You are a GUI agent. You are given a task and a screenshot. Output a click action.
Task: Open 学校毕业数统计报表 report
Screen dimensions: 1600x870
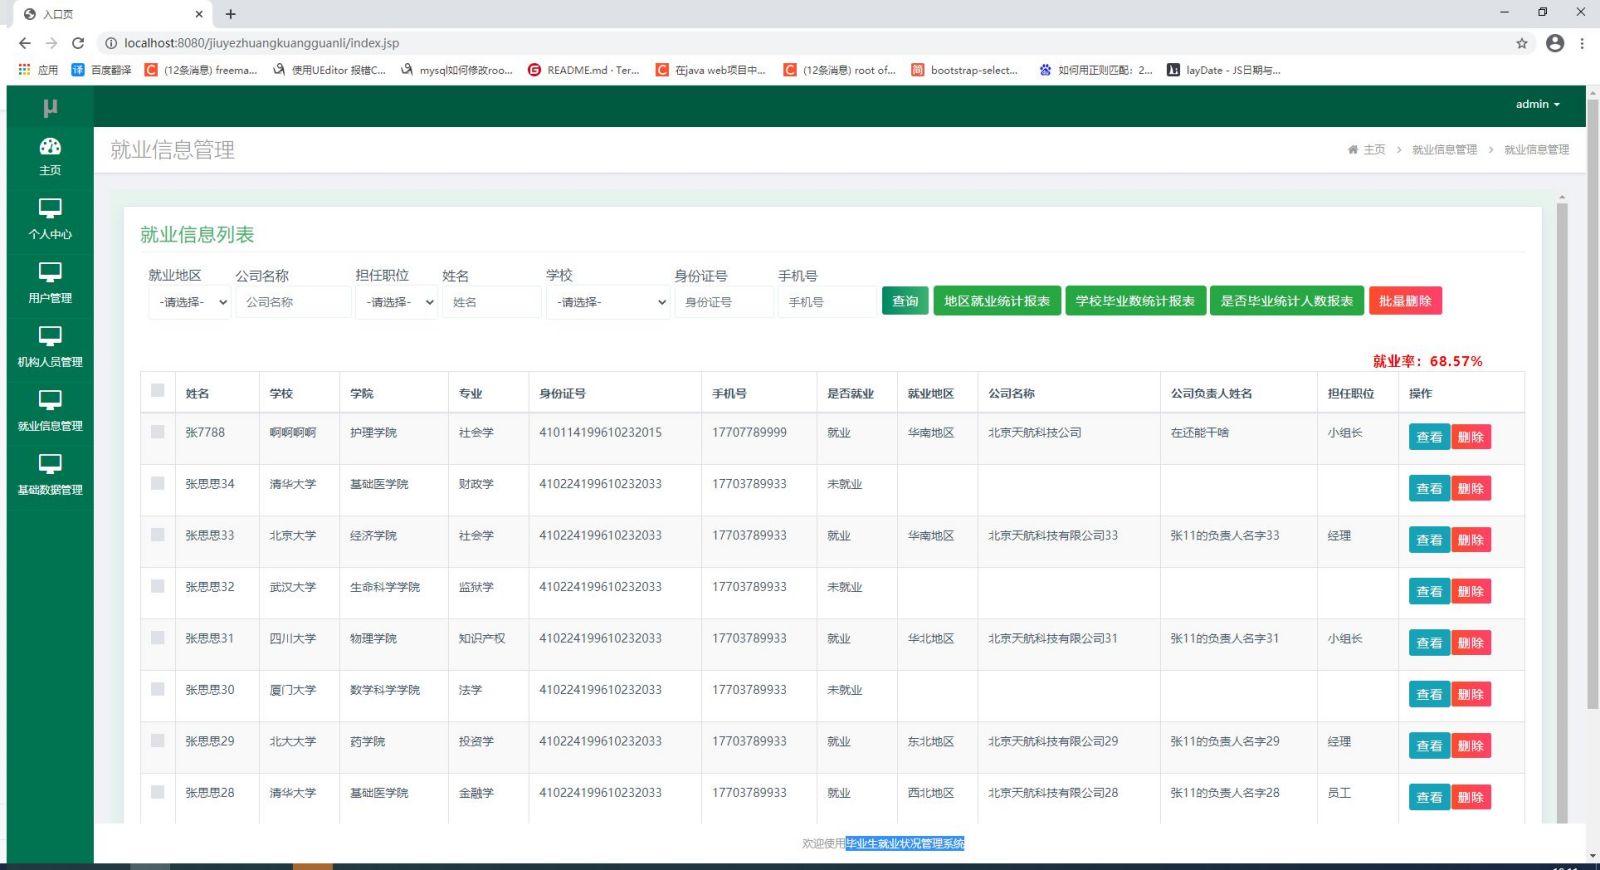[x=1135, y=301]
